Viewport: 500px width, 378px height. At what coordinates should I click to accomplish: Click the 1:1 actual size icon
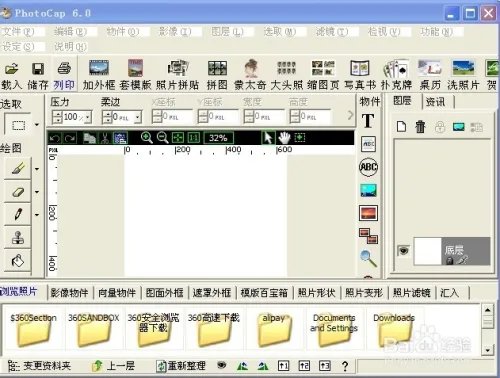(x=193, y=137)
